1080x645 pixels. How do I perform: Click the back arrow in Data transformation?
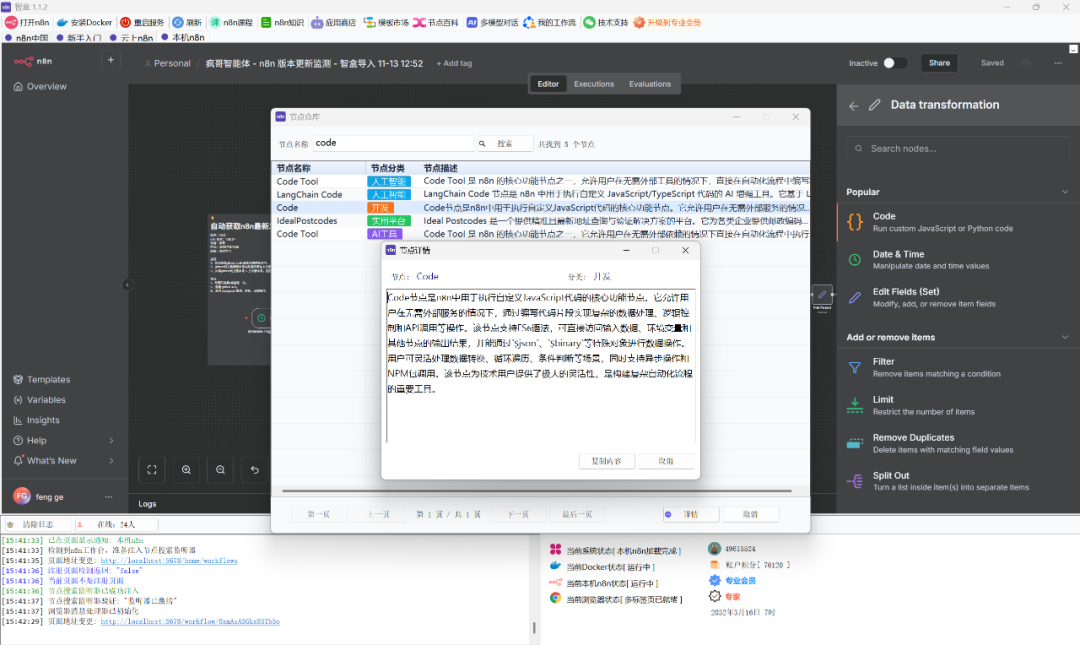[x=853, y=105]
